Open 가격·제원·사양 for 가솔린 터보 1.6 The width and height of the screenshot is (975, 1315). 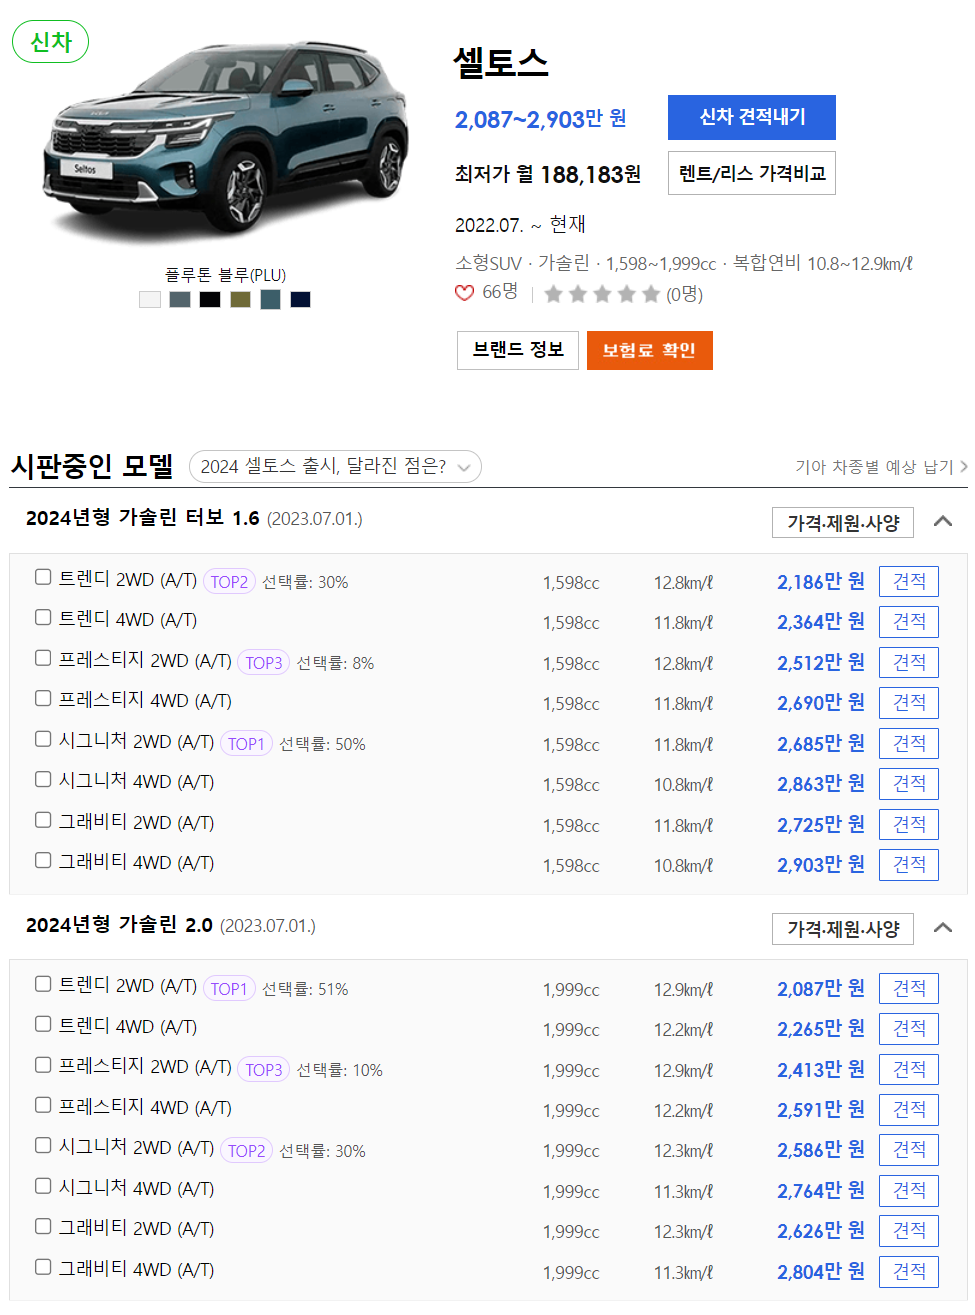point(843,522)
